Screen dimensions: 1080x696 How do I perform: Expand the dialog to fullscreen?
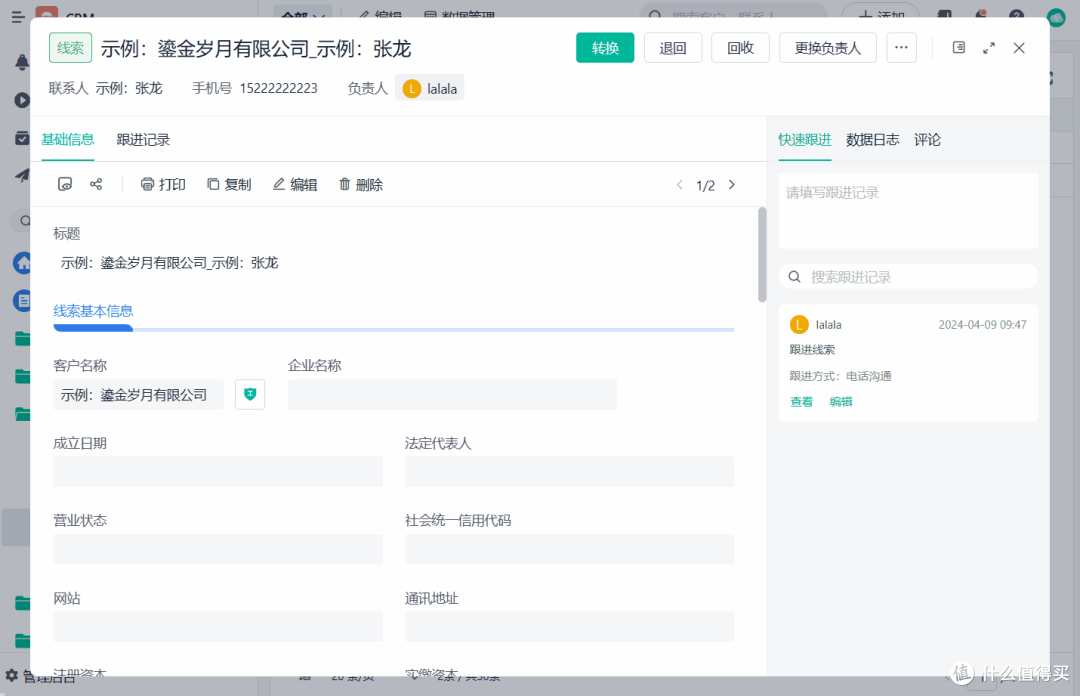988,48
